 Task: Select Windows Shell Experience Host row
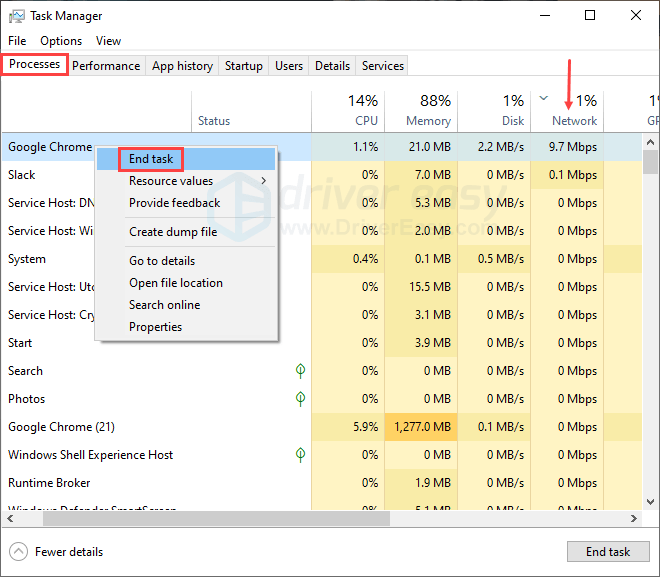pos(322,455)
